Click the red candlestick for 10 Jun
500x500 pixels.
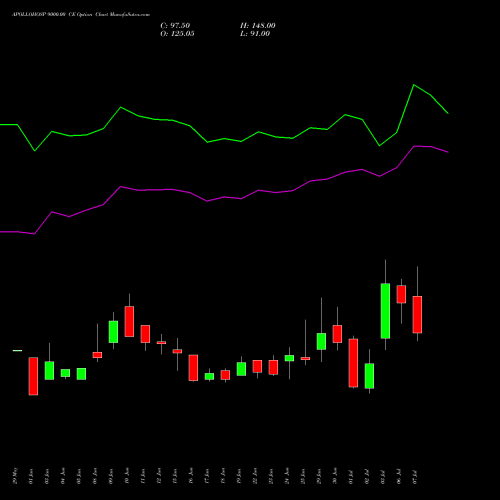point(129,321)
